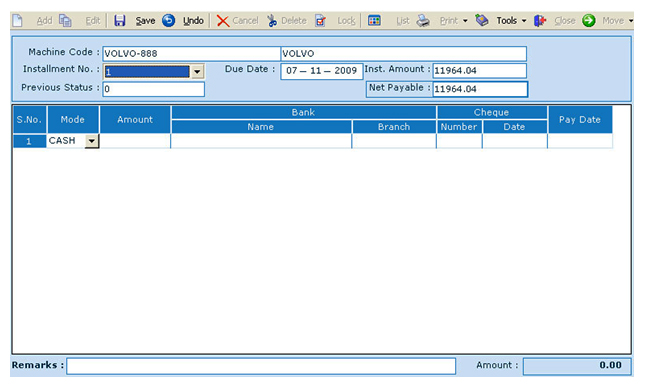Click the Close door icon
The height and width of the screenshot is (389, 646).
[540, 20]
